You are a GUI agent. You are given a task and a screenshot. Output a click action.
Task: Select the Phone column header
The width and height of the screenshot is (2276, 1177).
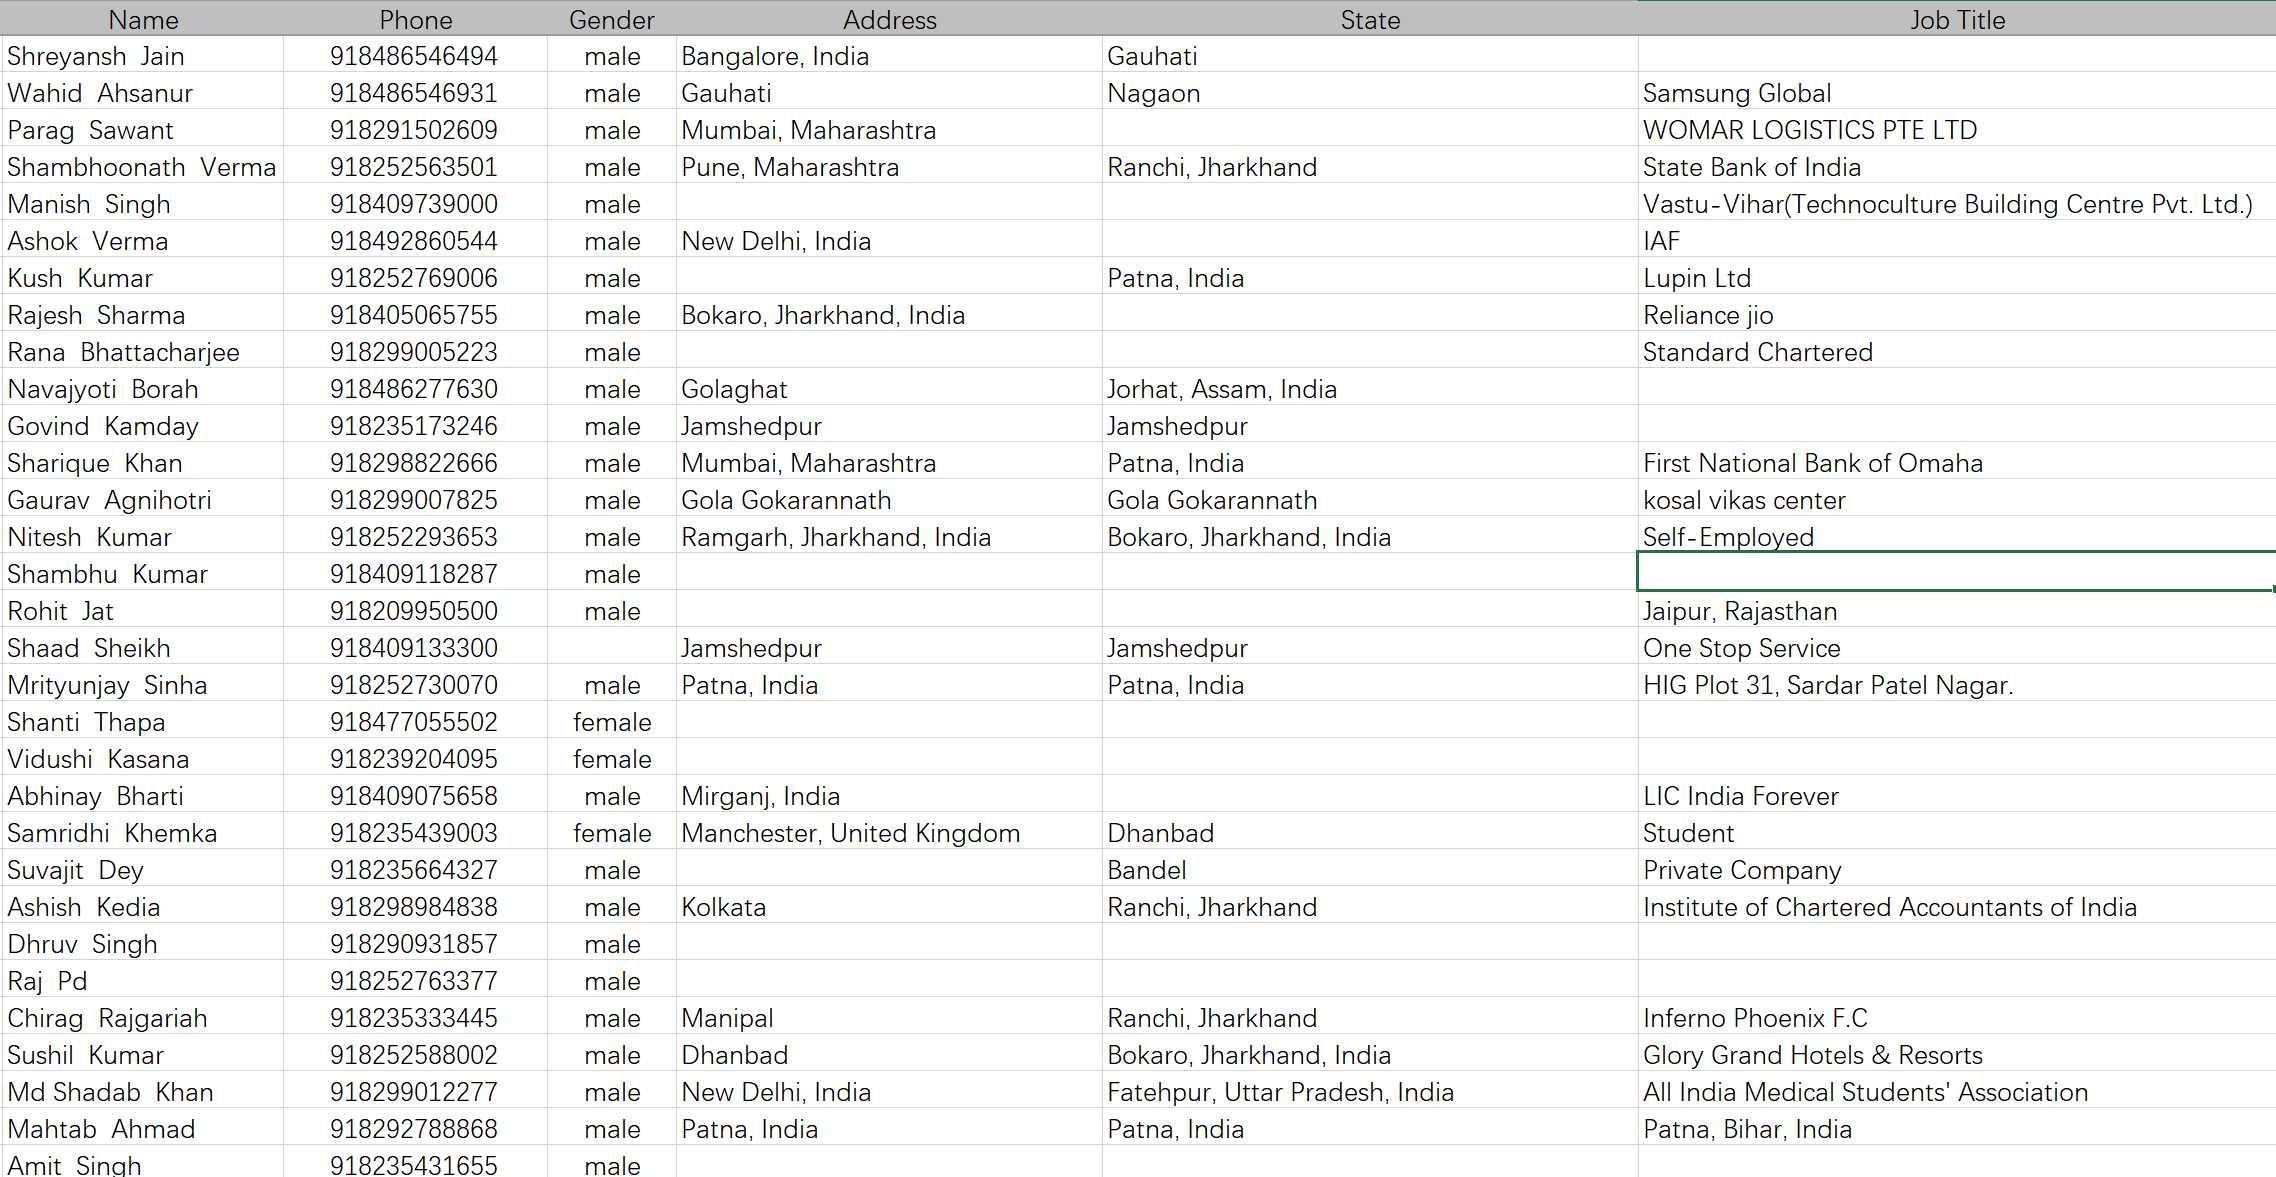pos(415,19)
